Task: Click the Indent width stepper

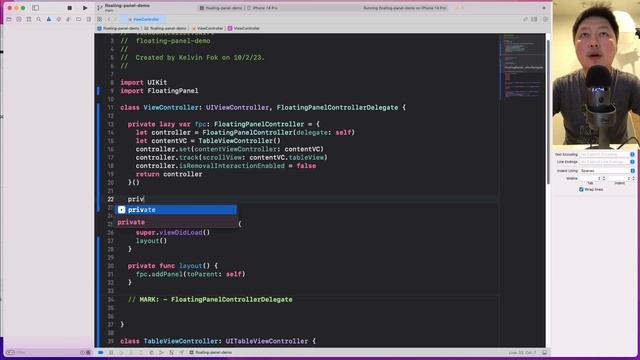Action: click(633, 178)
